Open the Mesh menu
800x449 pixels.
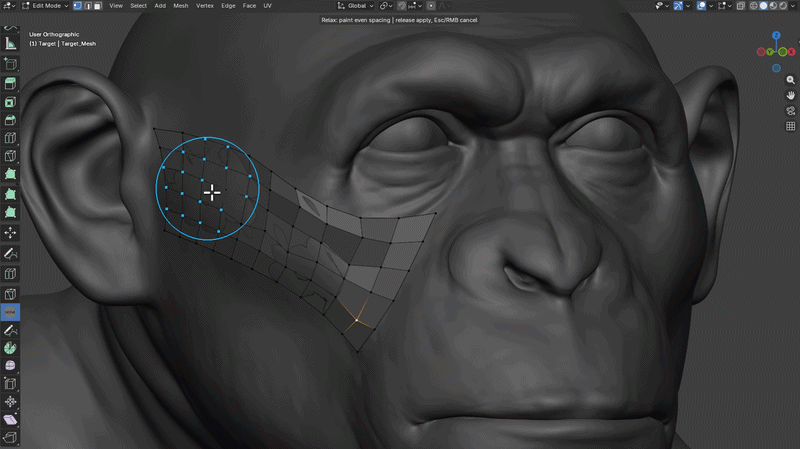coord(181,6)
